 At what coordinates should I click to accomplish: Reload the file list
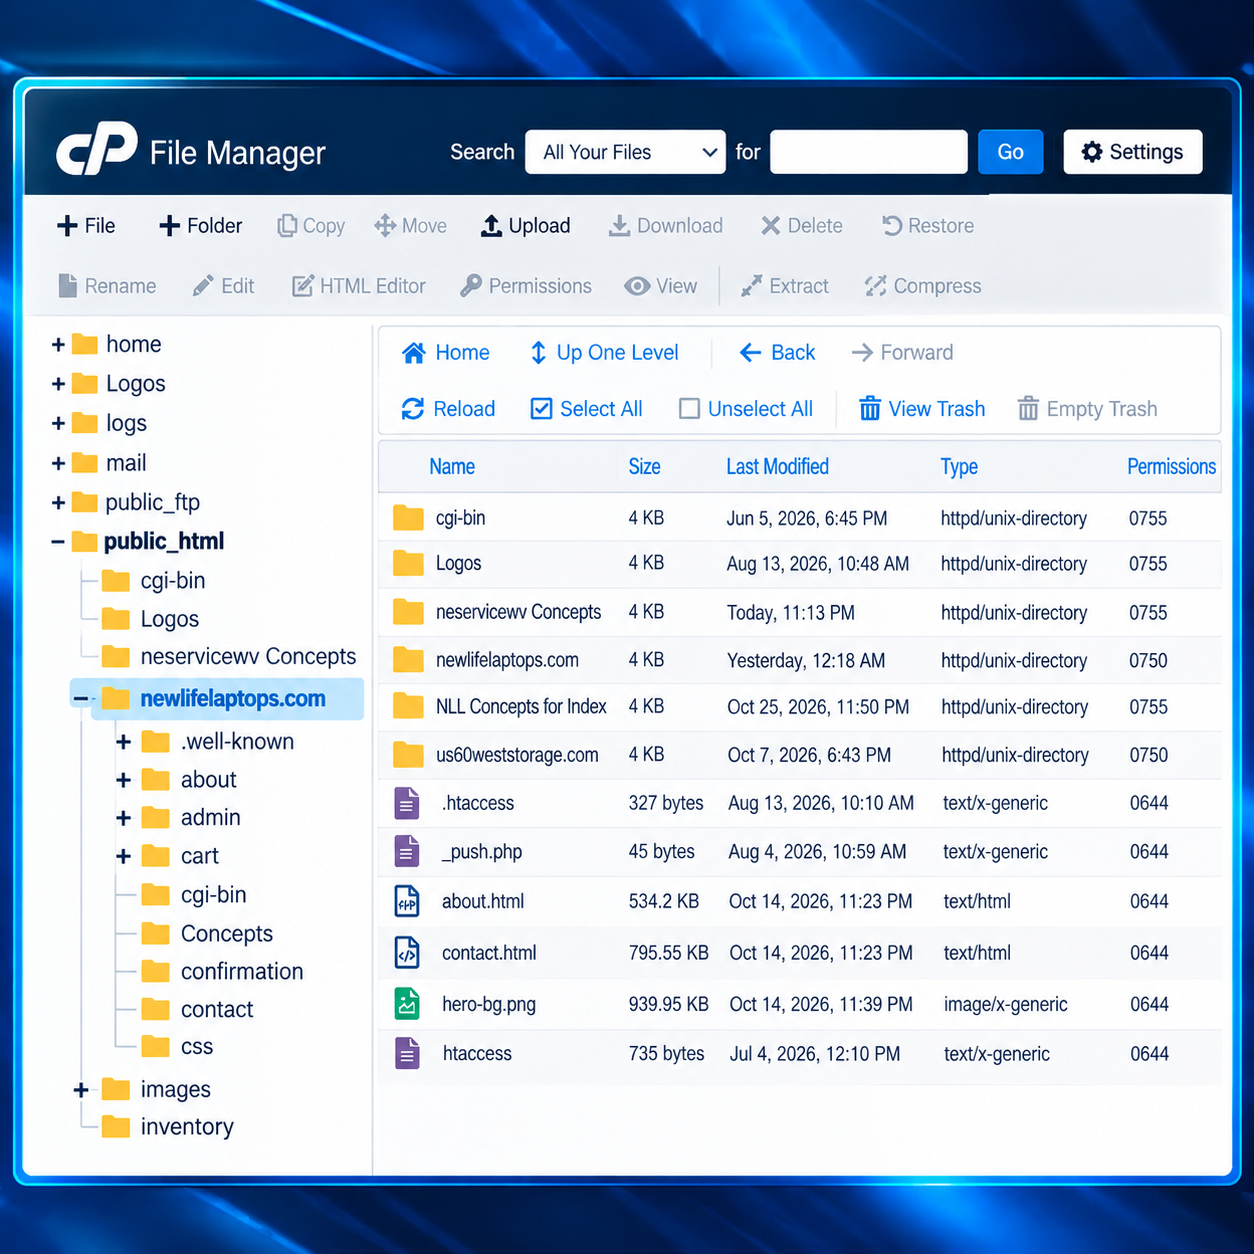448,409
